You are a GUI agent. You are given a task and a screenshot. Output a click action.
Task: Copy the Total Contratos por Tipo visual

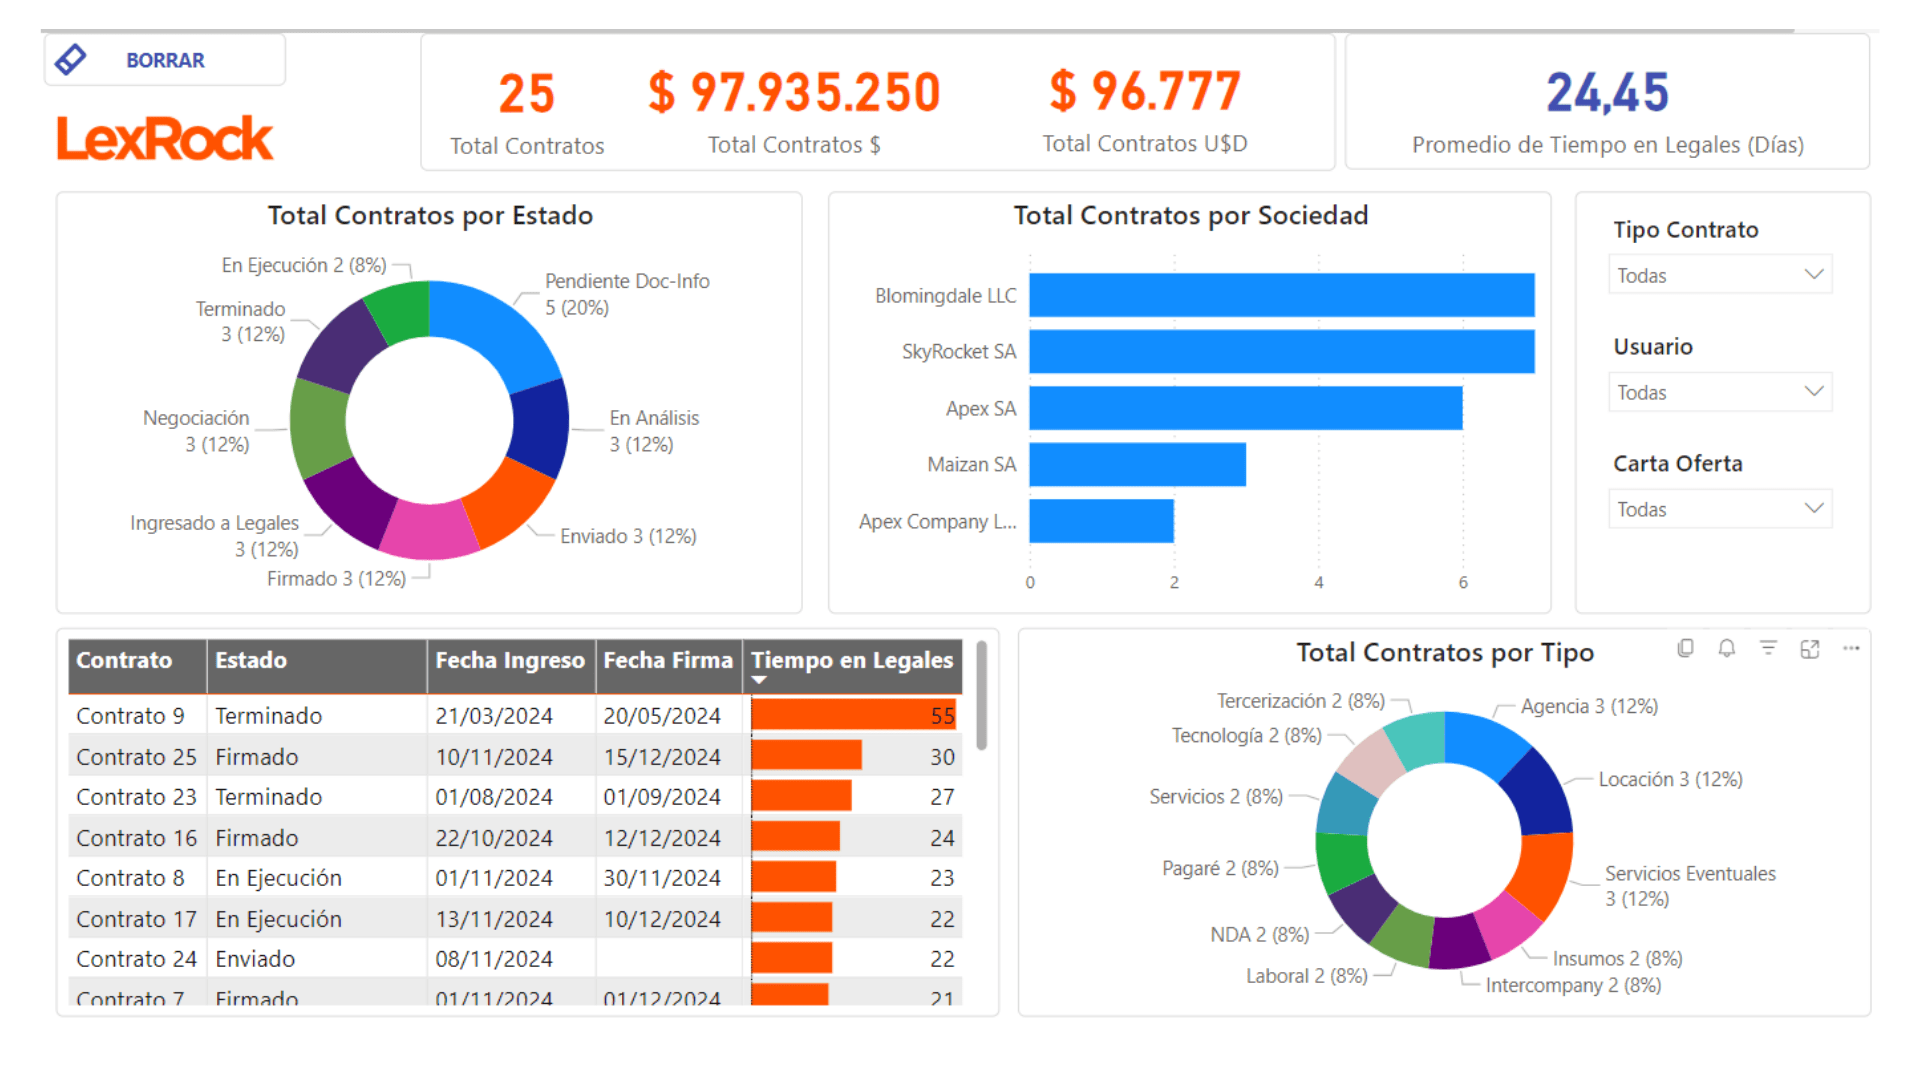[x=1685, y=648]
